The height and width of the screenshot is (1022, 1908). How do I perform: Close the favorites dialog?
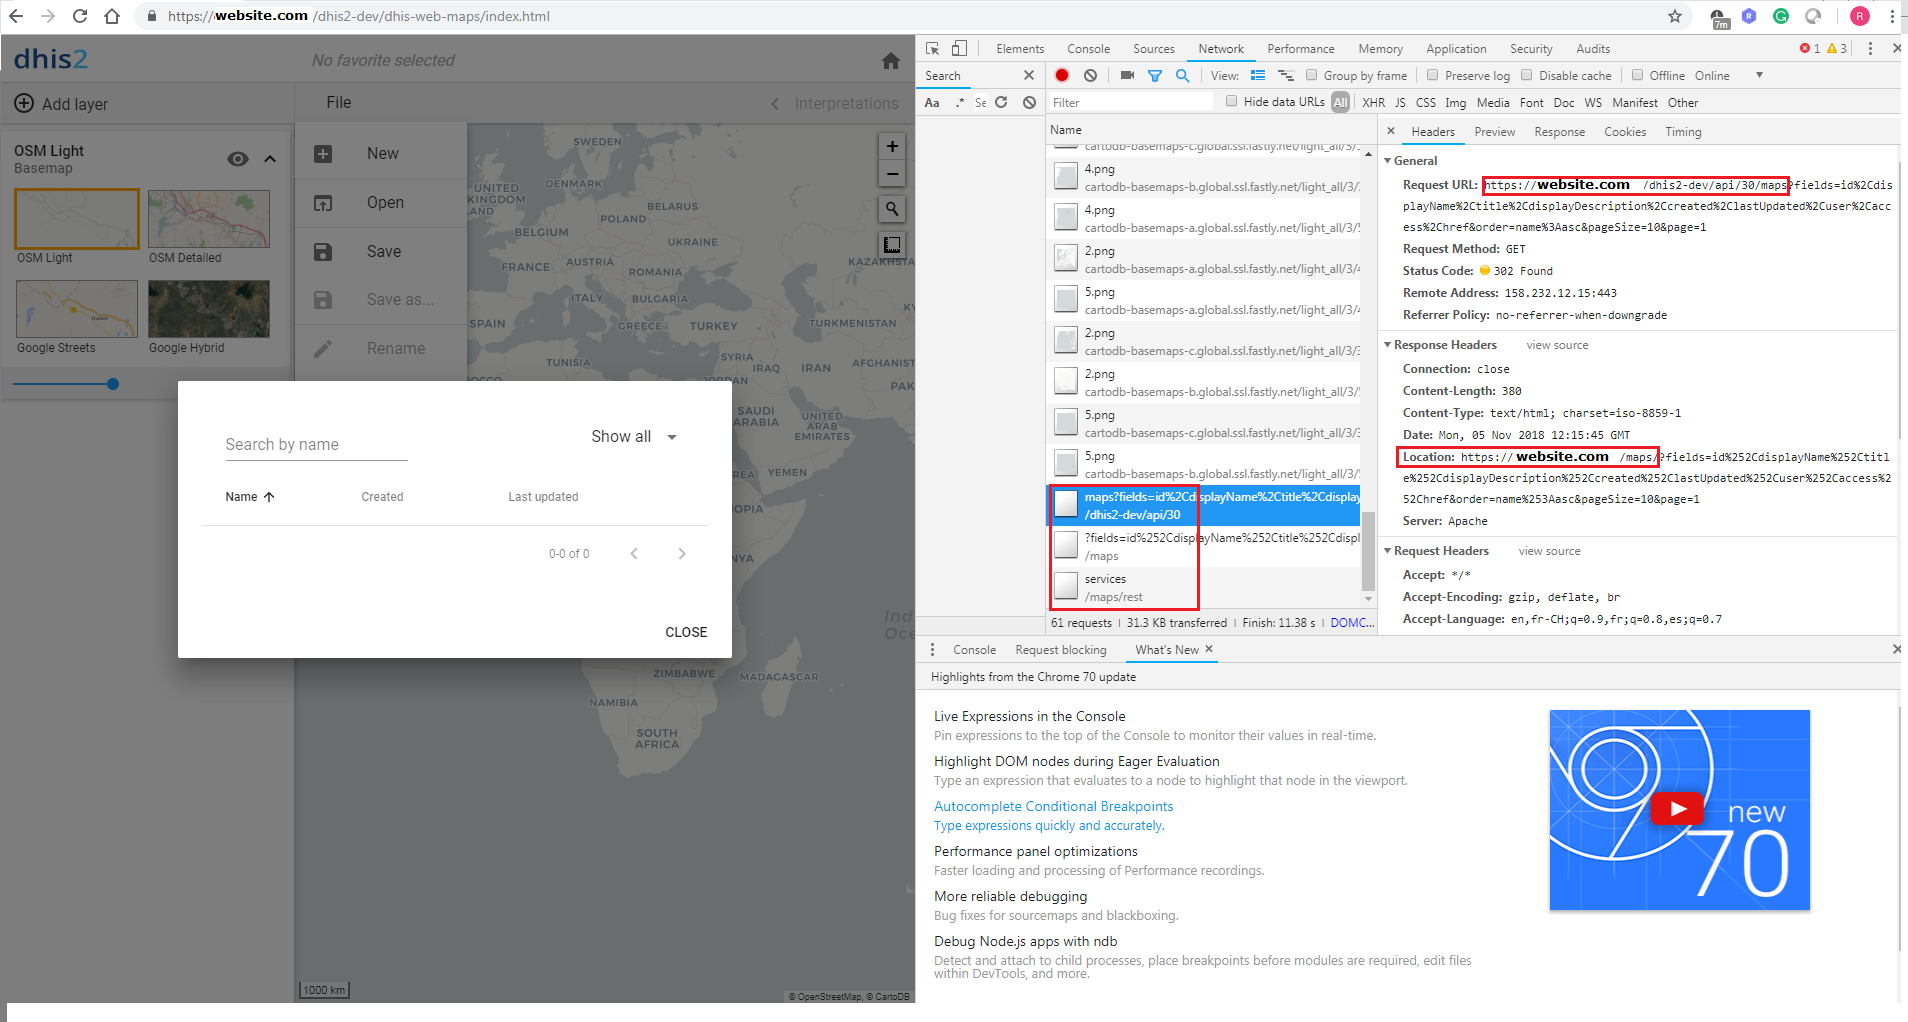point(686,632)
